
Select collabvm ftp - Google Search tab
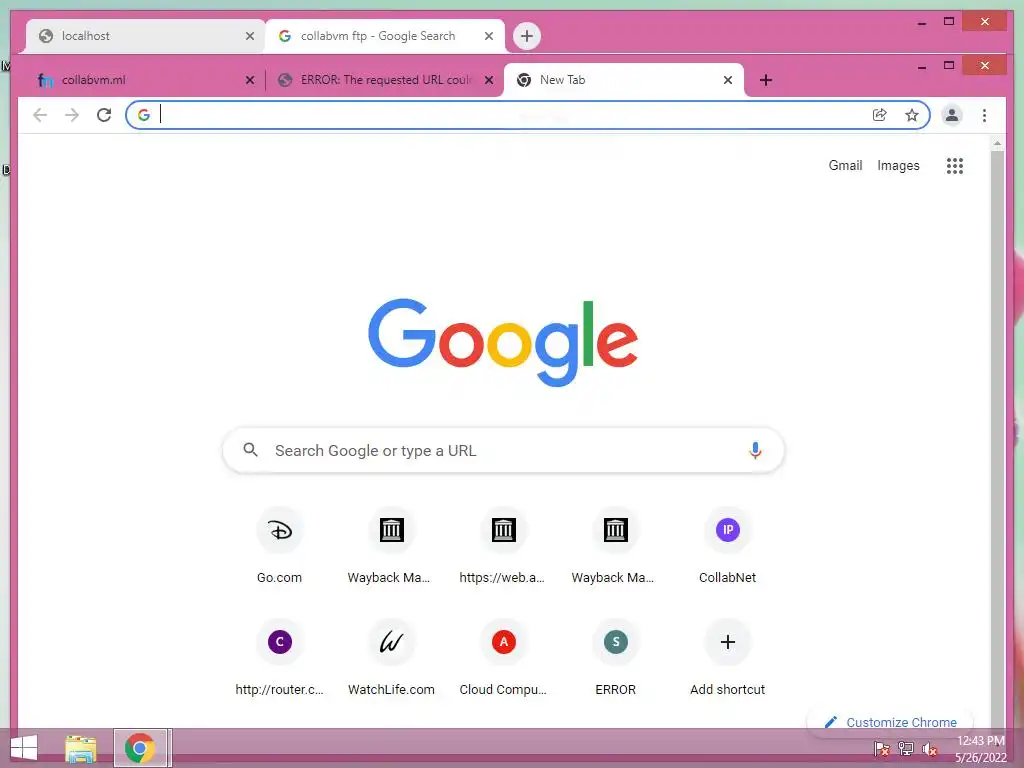[x=385, y=37]
